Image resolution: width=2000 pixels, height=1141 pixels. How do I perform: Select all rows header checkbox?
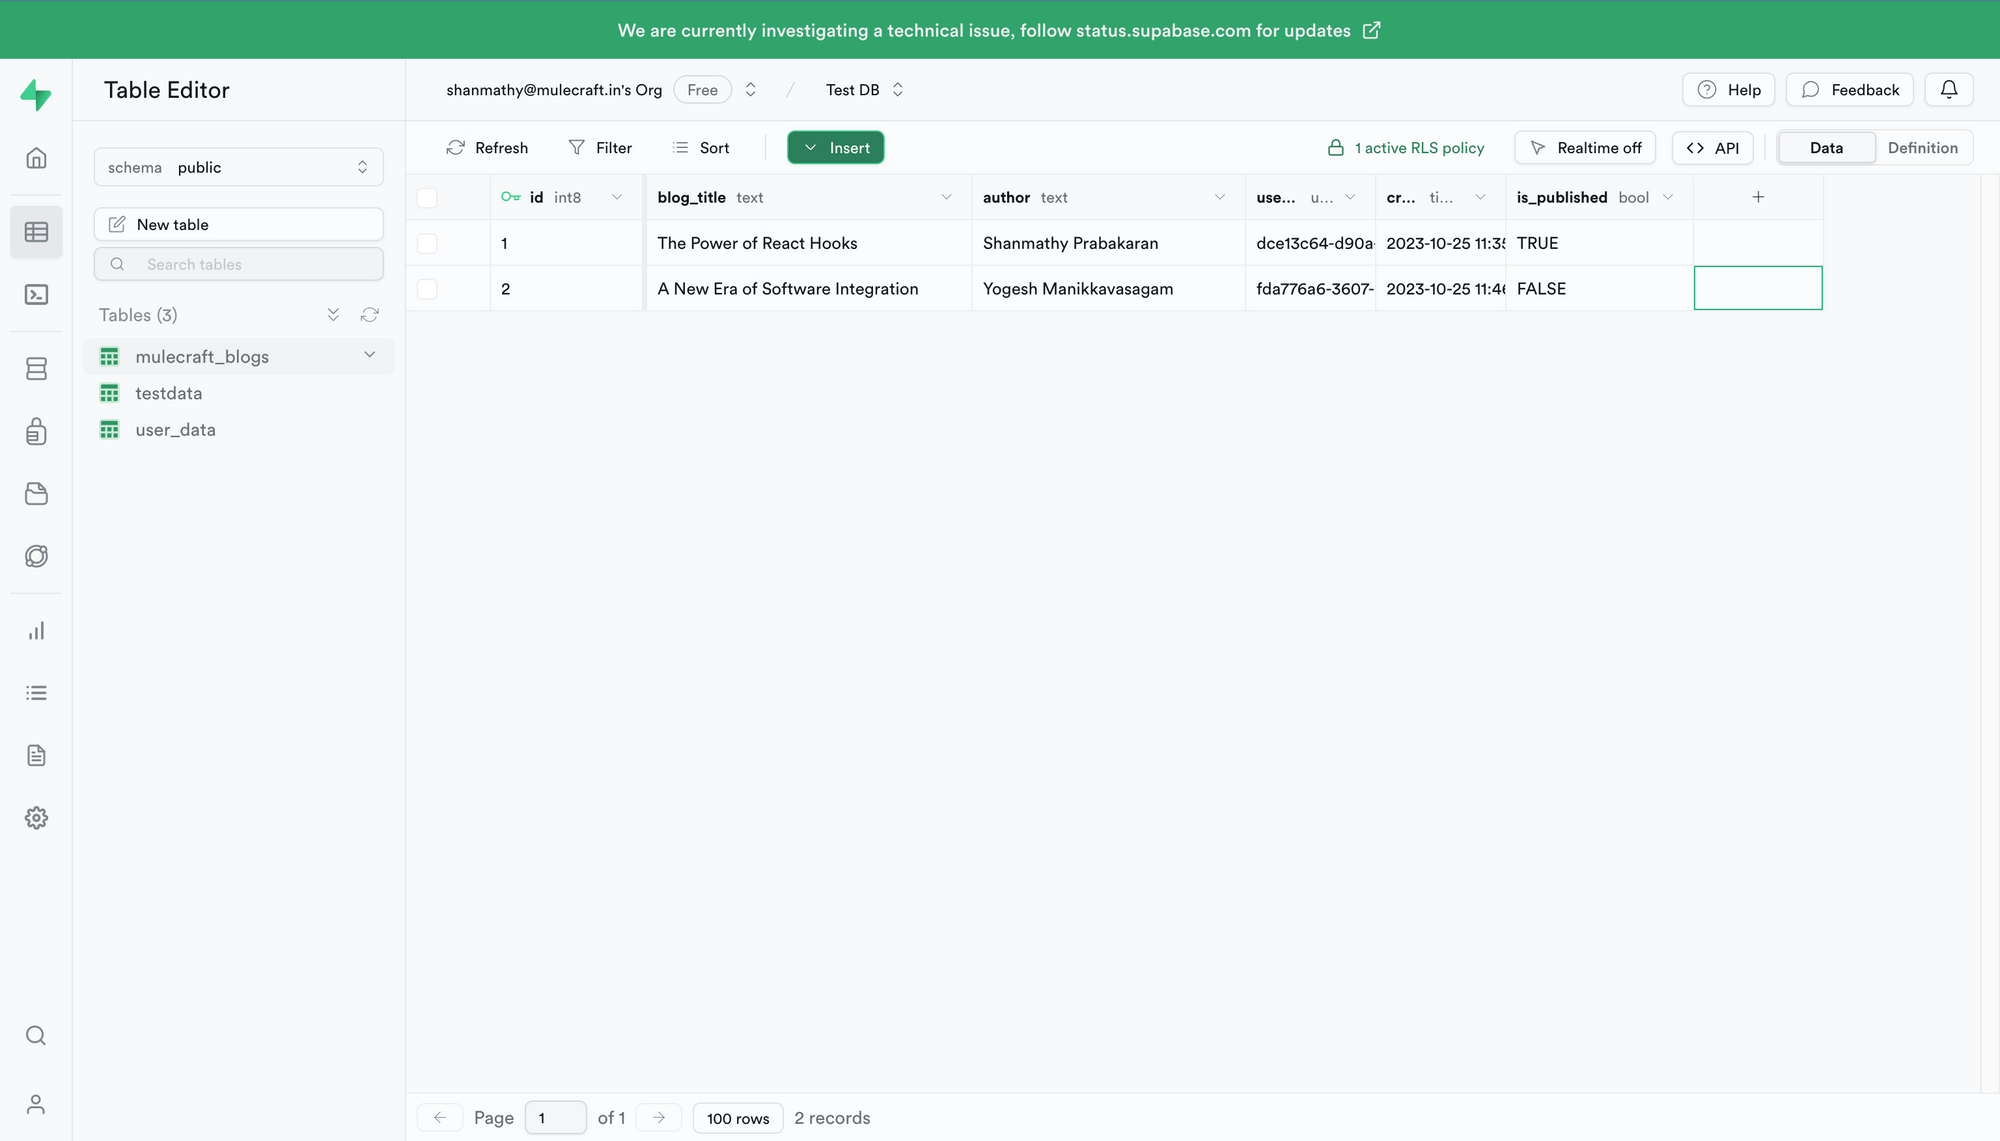[x=427, y=198]
